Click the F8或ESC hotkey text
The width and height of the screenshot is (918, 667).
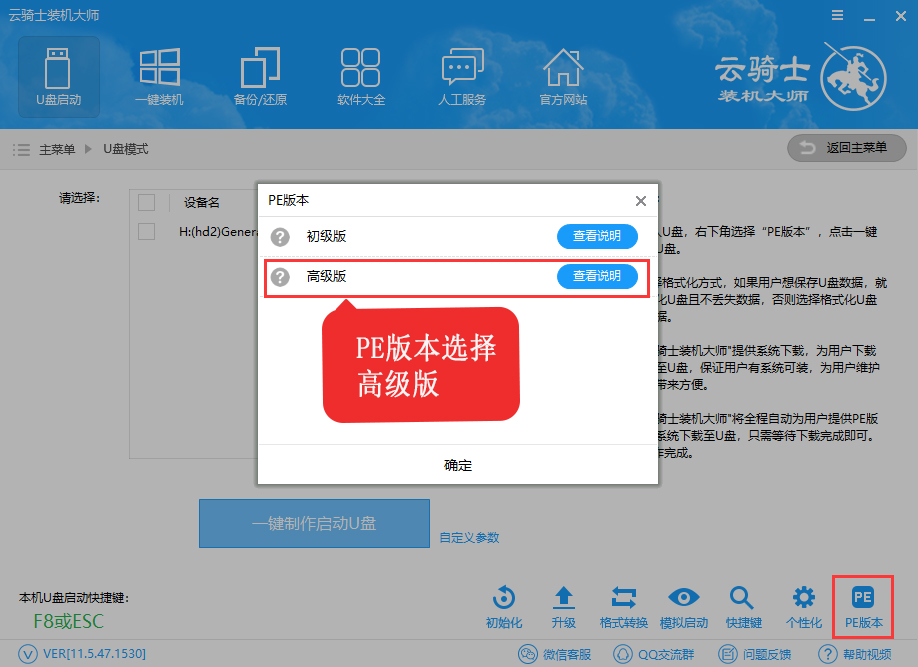[x=68, y=622]
